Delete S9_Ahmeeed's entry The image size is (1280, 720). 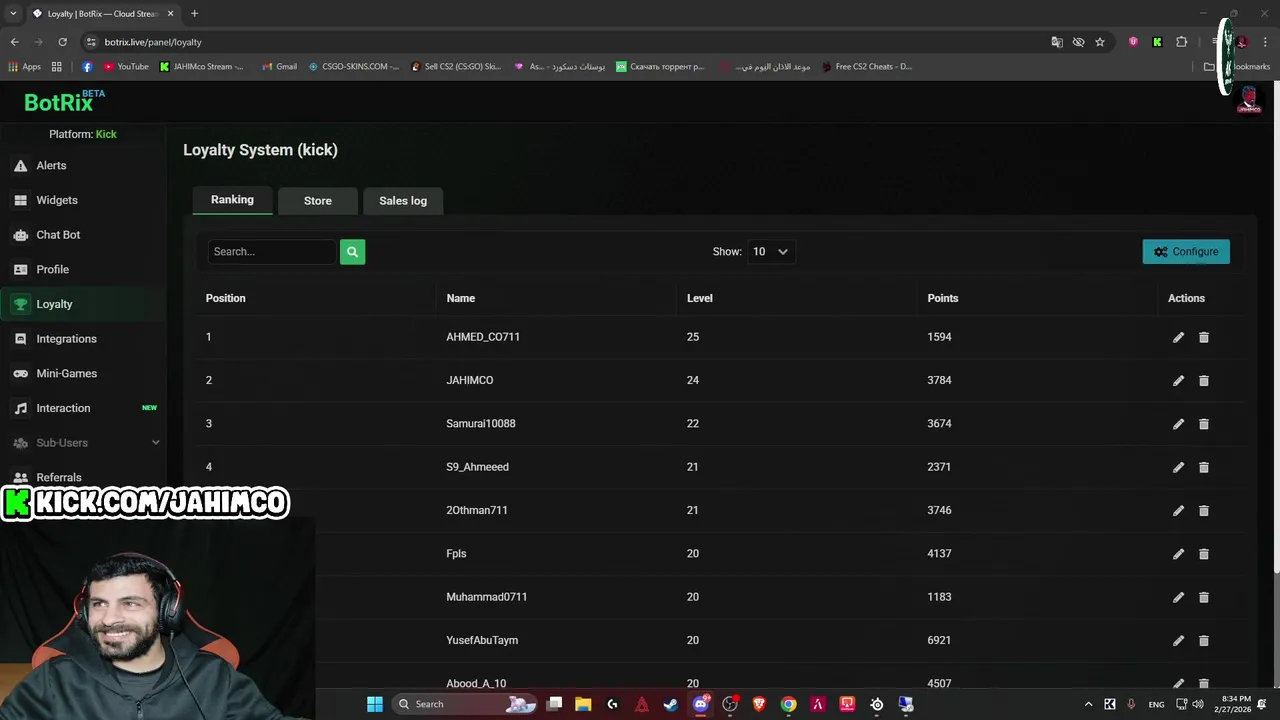(1204, 467)
